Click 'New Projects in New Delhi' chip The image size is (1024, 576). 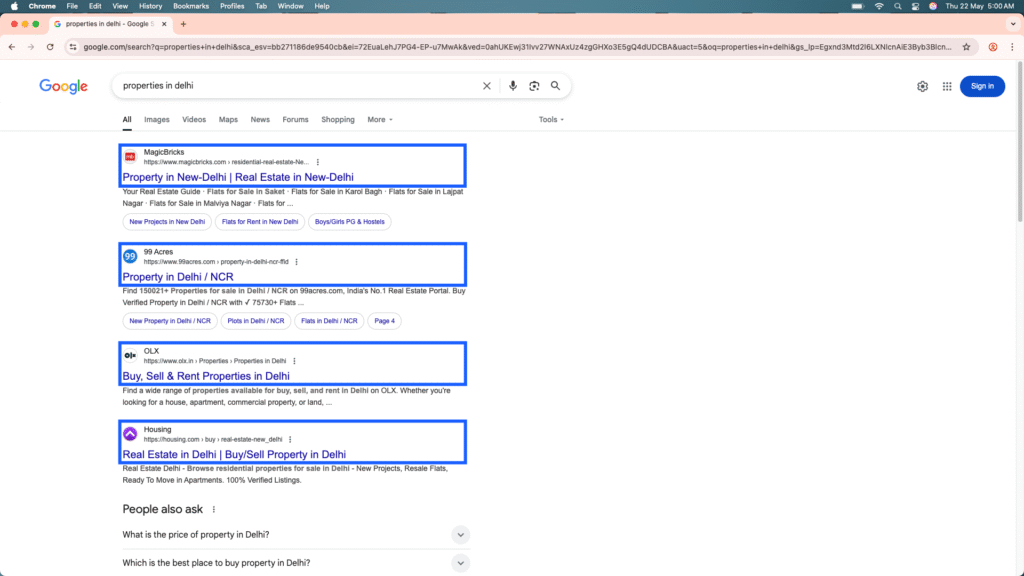click(x=167, y=222)
